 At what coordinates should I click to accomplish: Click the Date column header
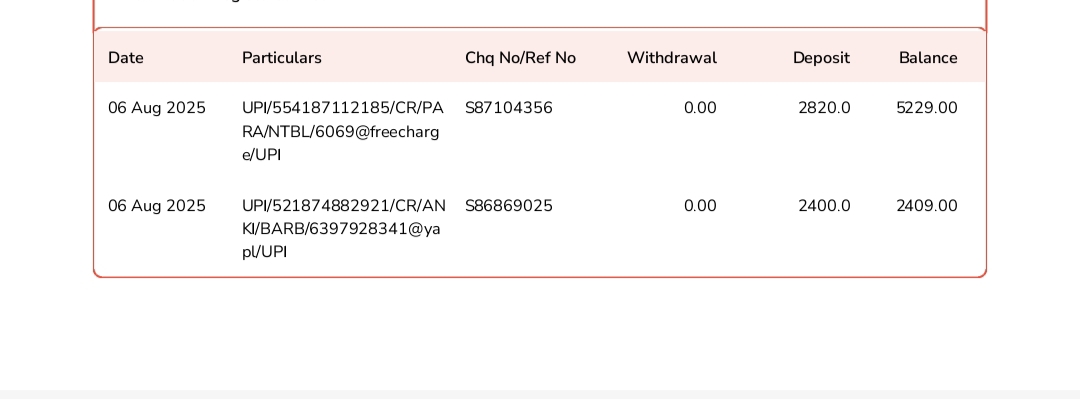click(126, 58)
